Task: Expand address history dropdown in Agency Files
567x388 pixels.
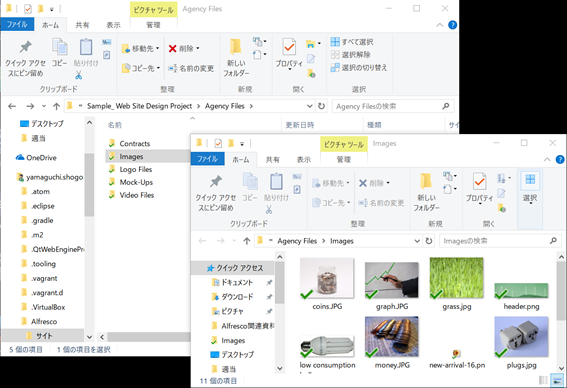Action: click(x=310, y=106)
